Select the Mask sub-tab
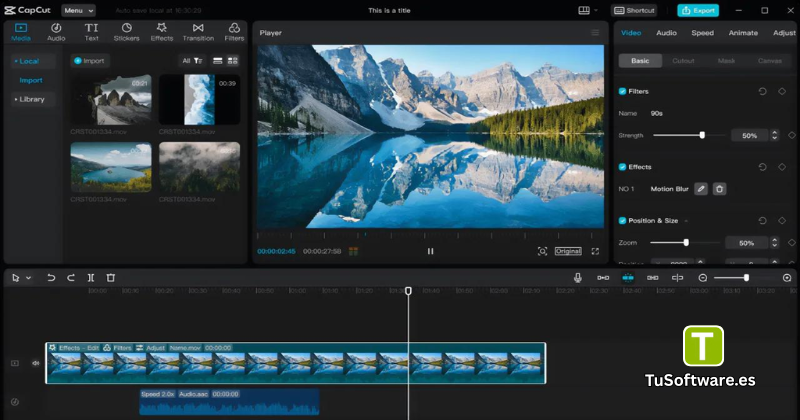Image resolution: width=800 pixels, height=420 pixels. pyautogui.click(x=726, y=61)
